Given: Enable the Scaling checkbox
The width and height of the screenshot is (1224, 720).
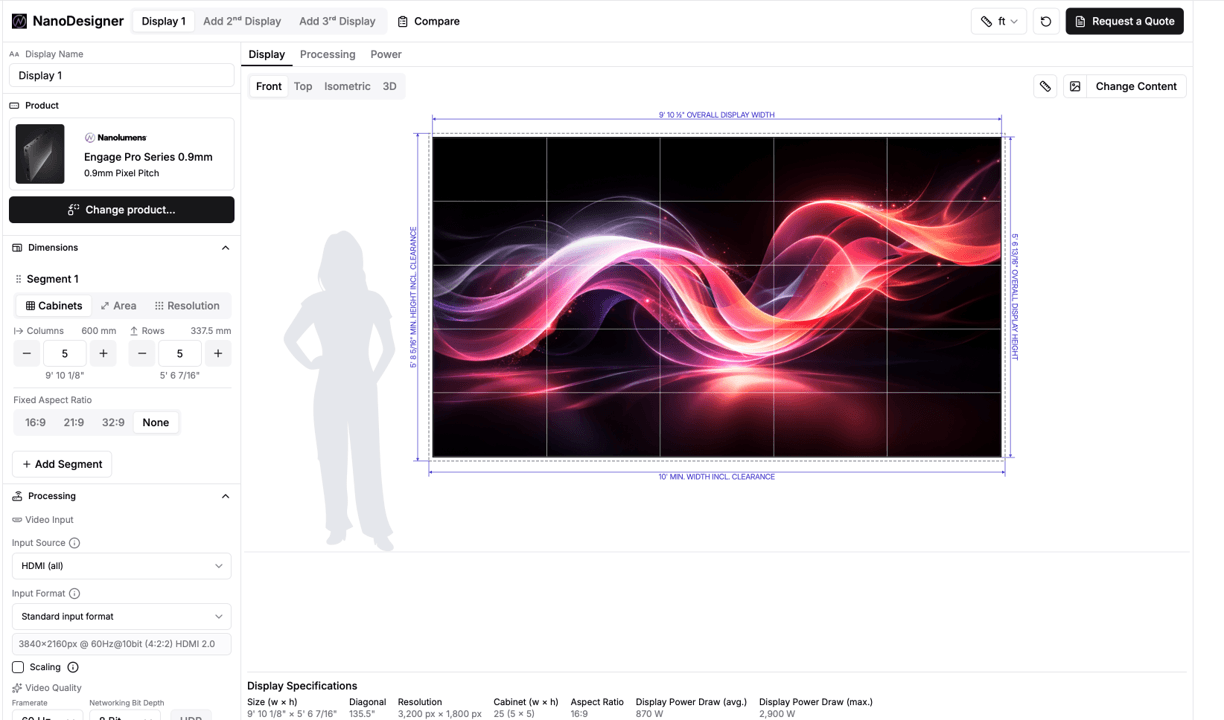Looking at the screenshot, I should (18, 667).
